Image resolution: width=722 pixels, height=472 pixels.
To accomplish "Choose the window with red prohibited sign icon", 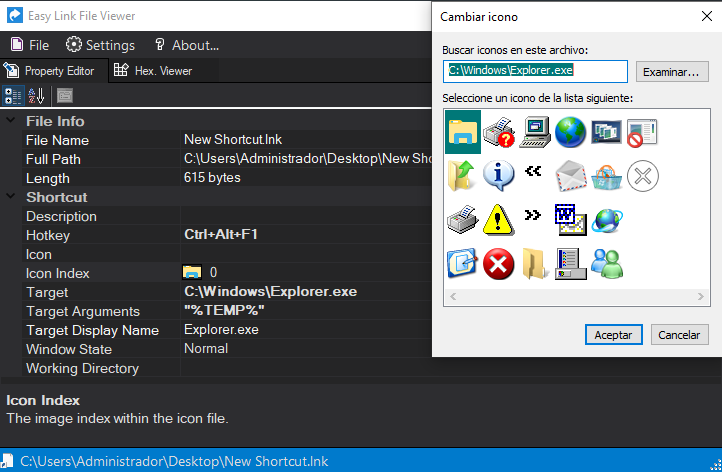I will pos(642,133).
